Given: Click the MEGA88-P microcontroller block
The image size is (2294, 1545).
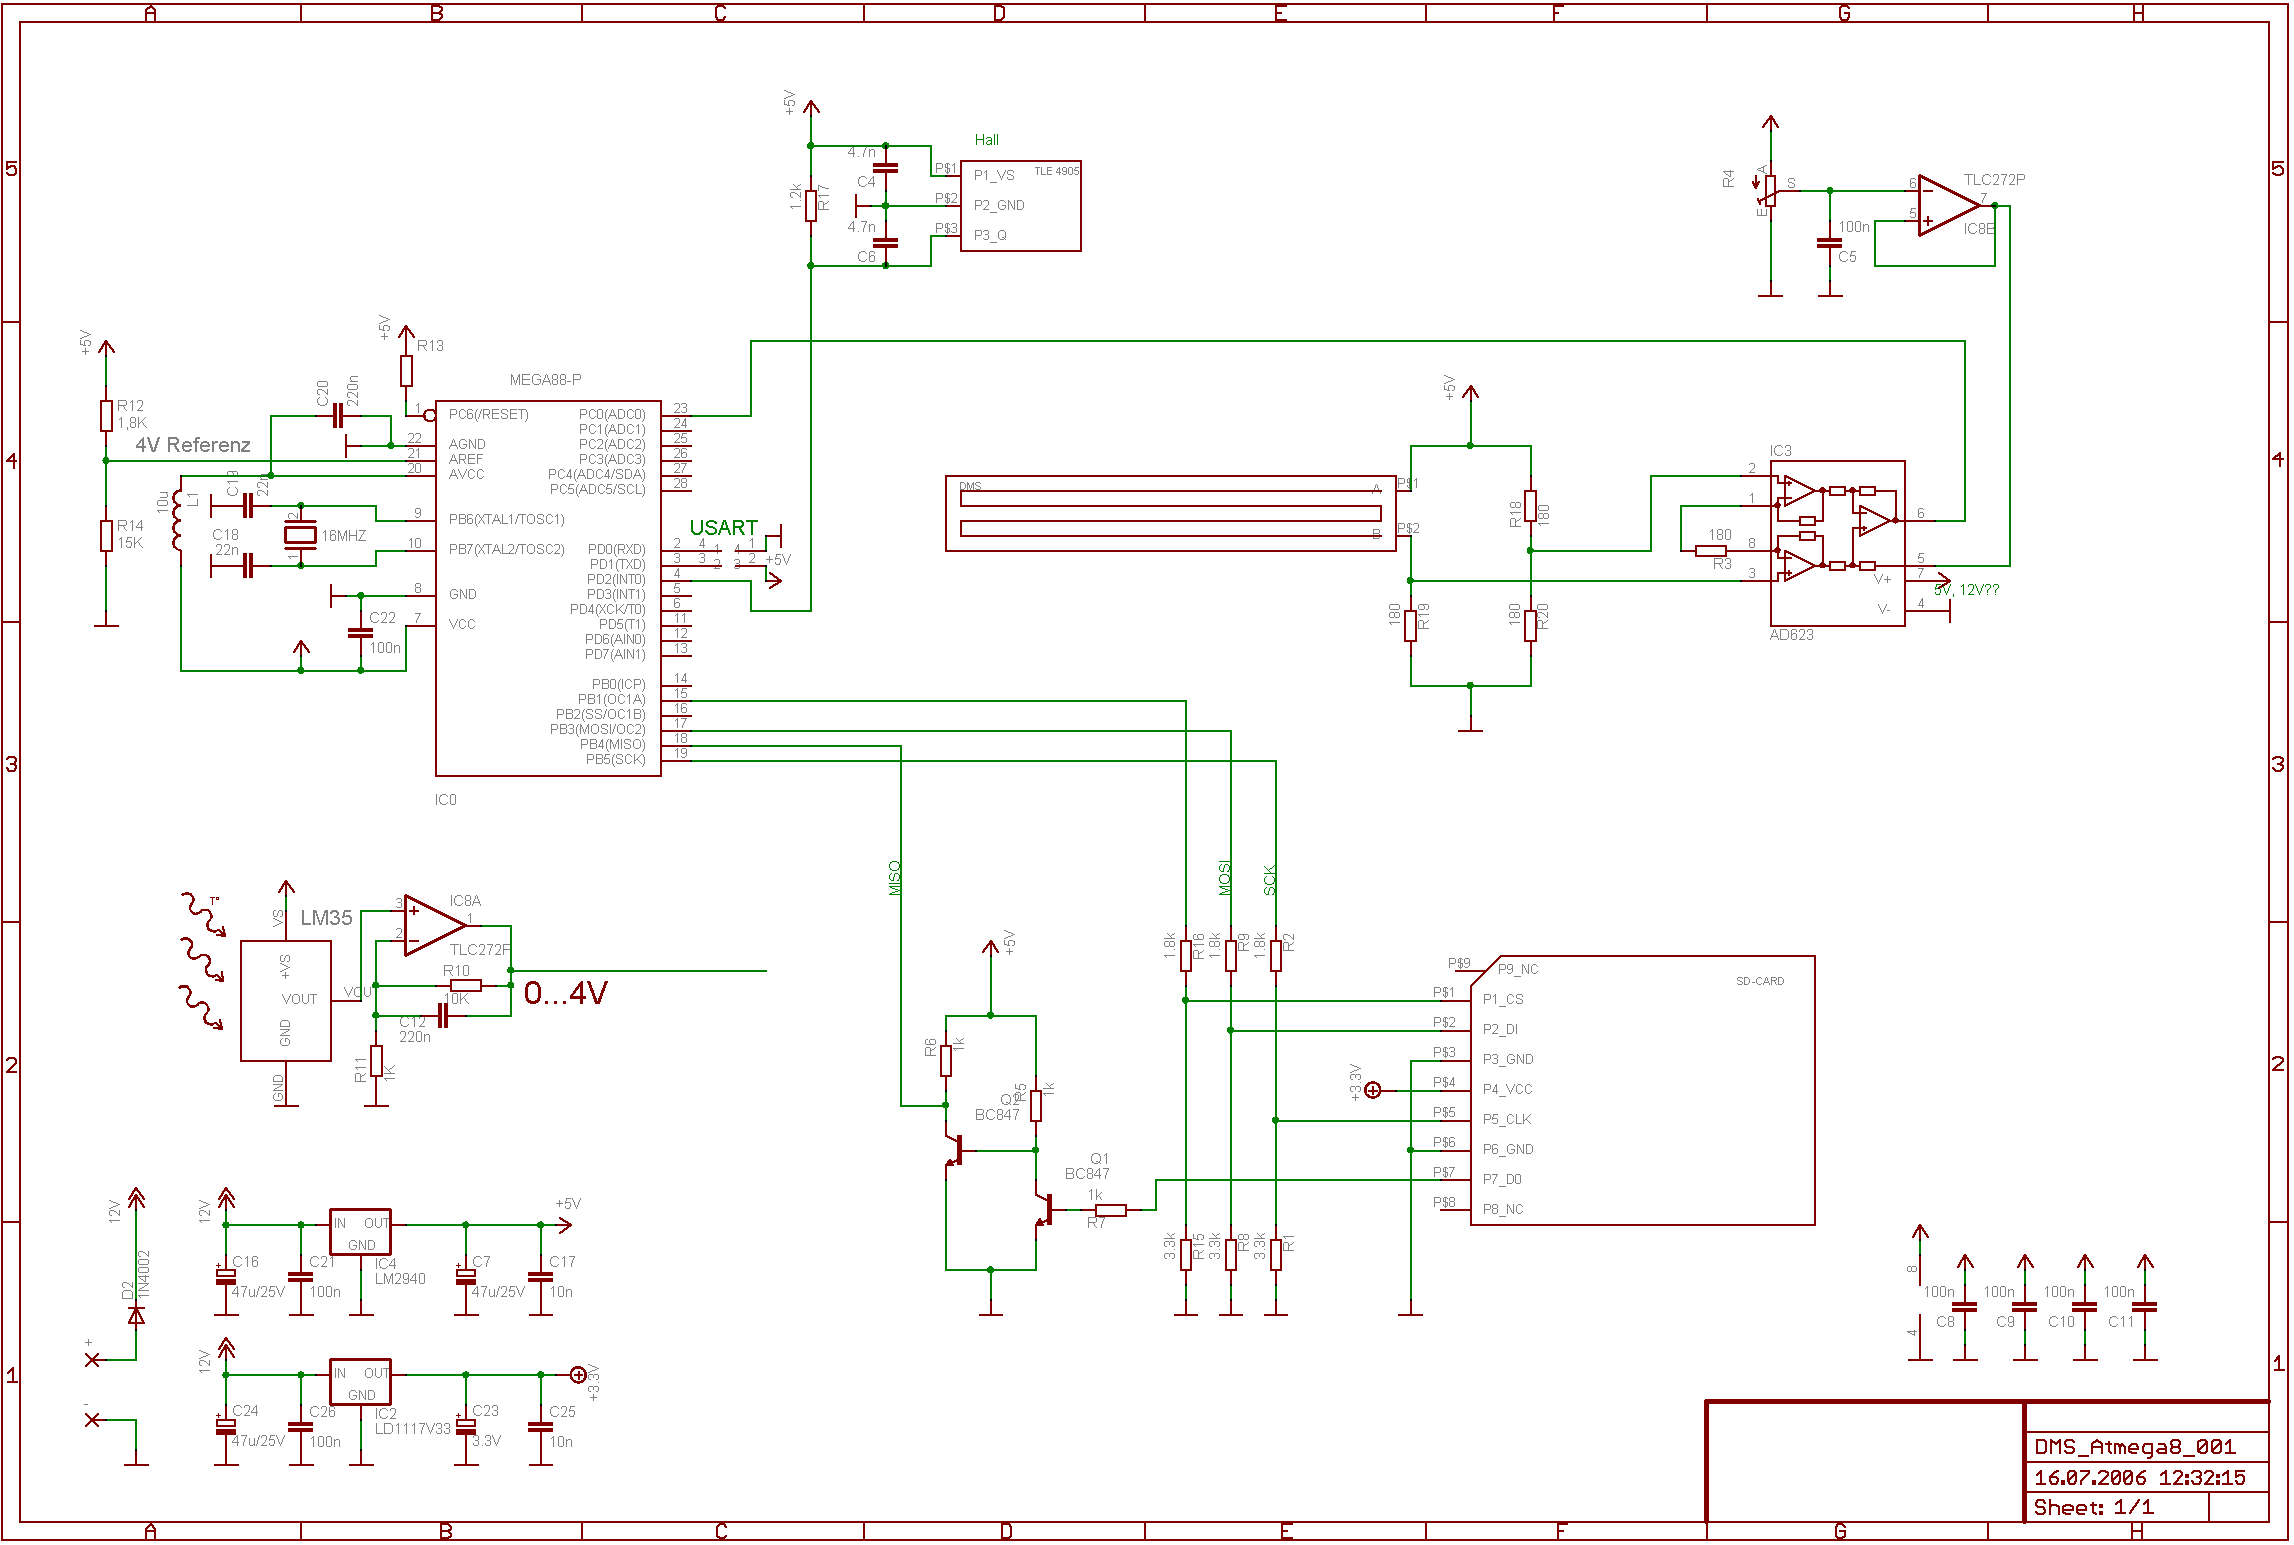Looking at the screenshot, I should (547, 588).
